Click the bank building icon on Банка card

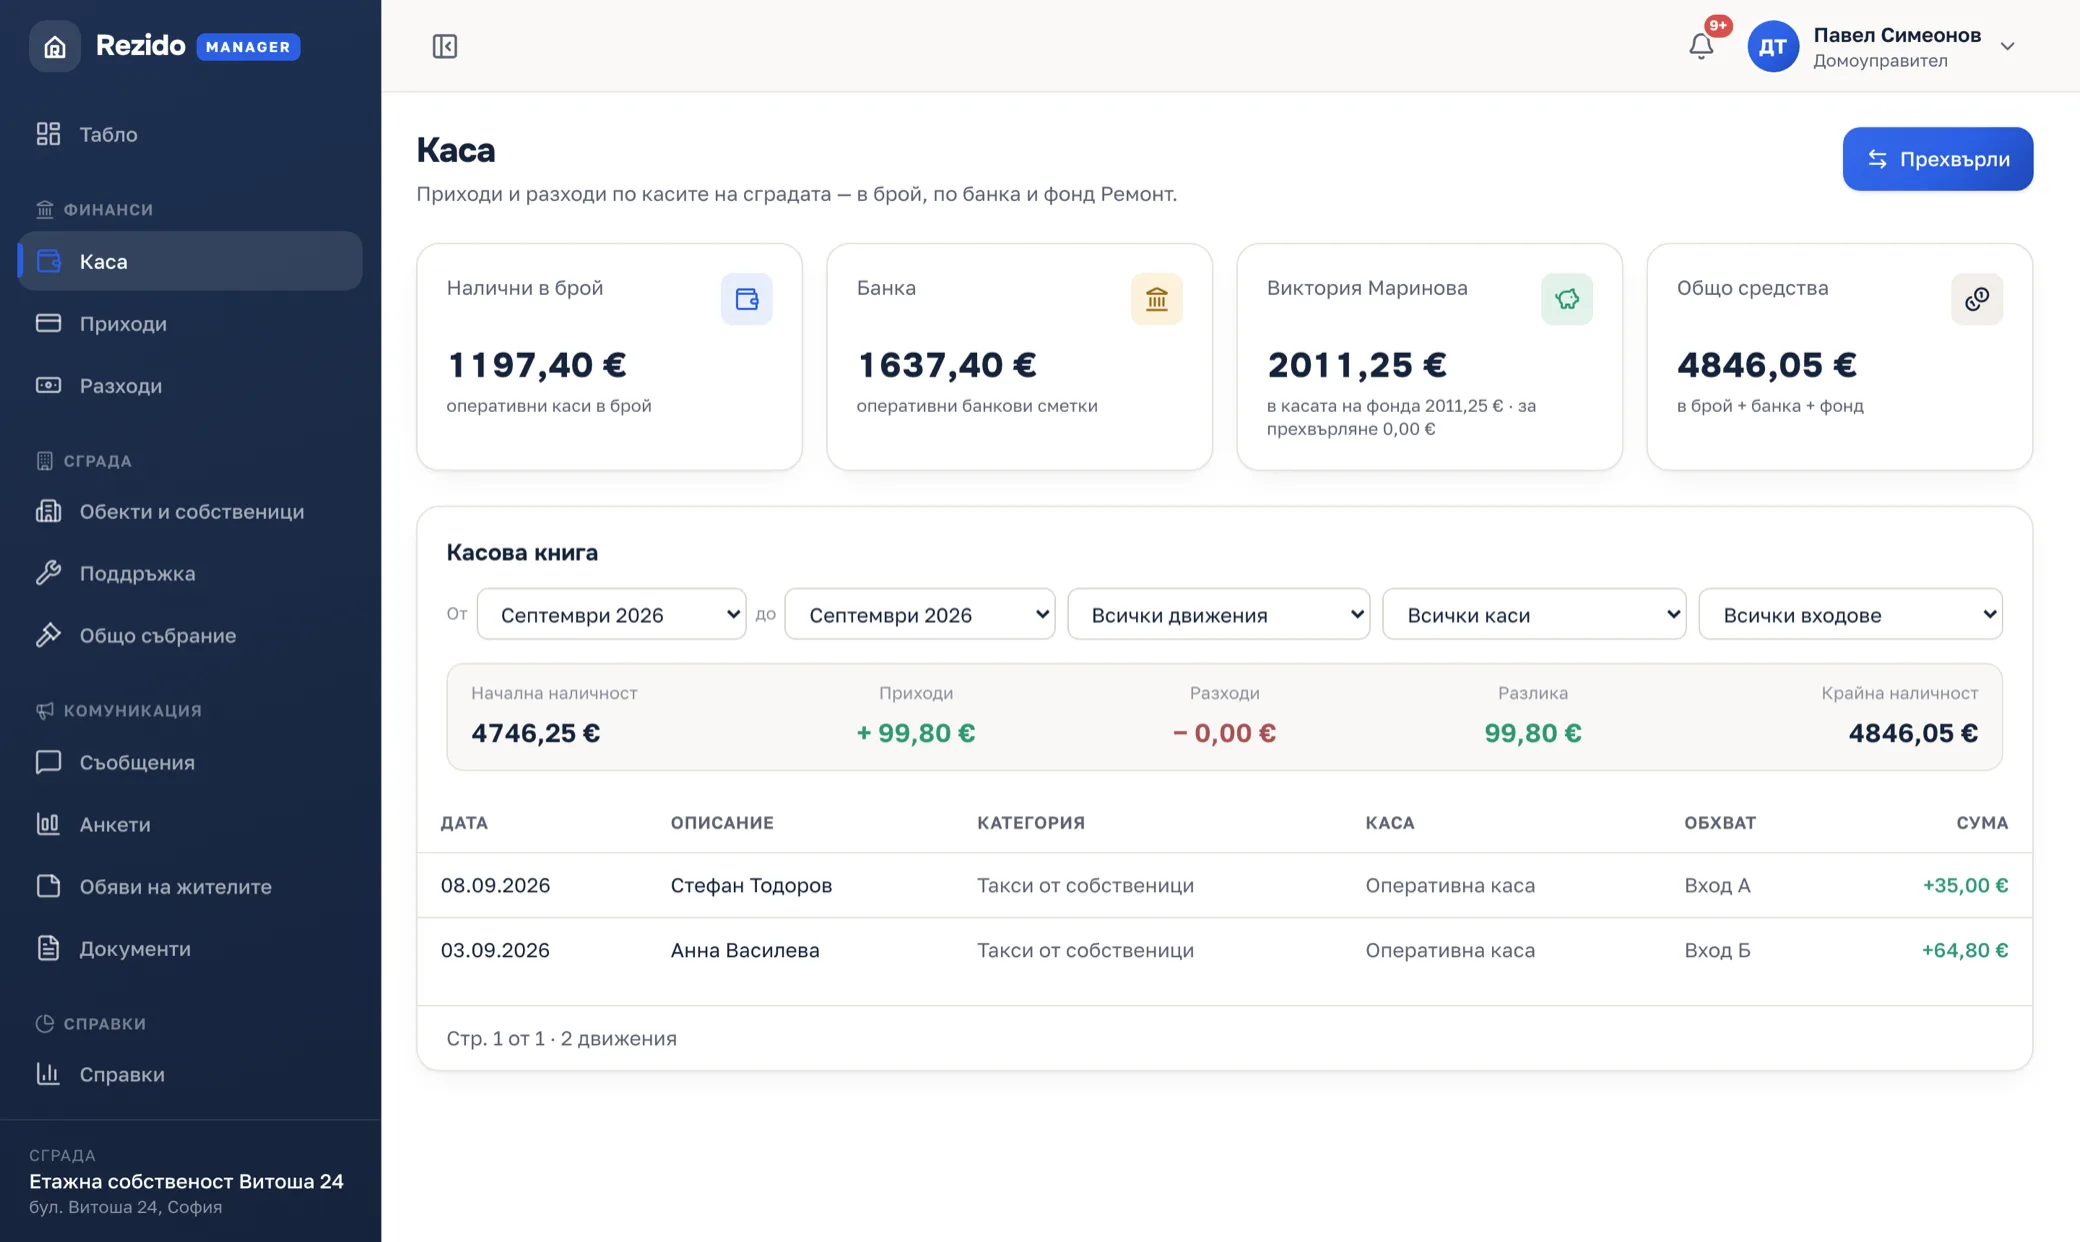(1156, 299)
